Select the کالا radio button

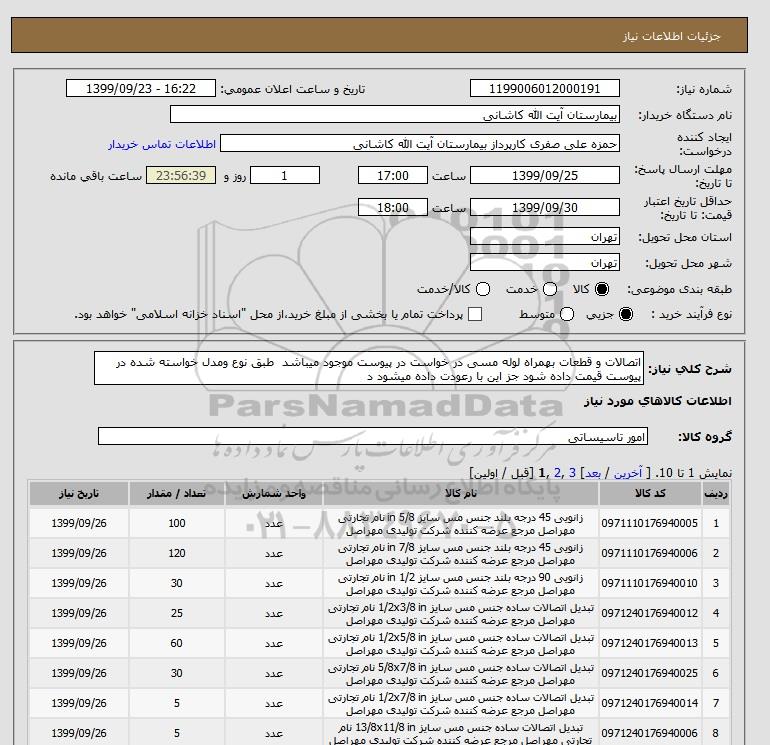click(x=602, y=289)
